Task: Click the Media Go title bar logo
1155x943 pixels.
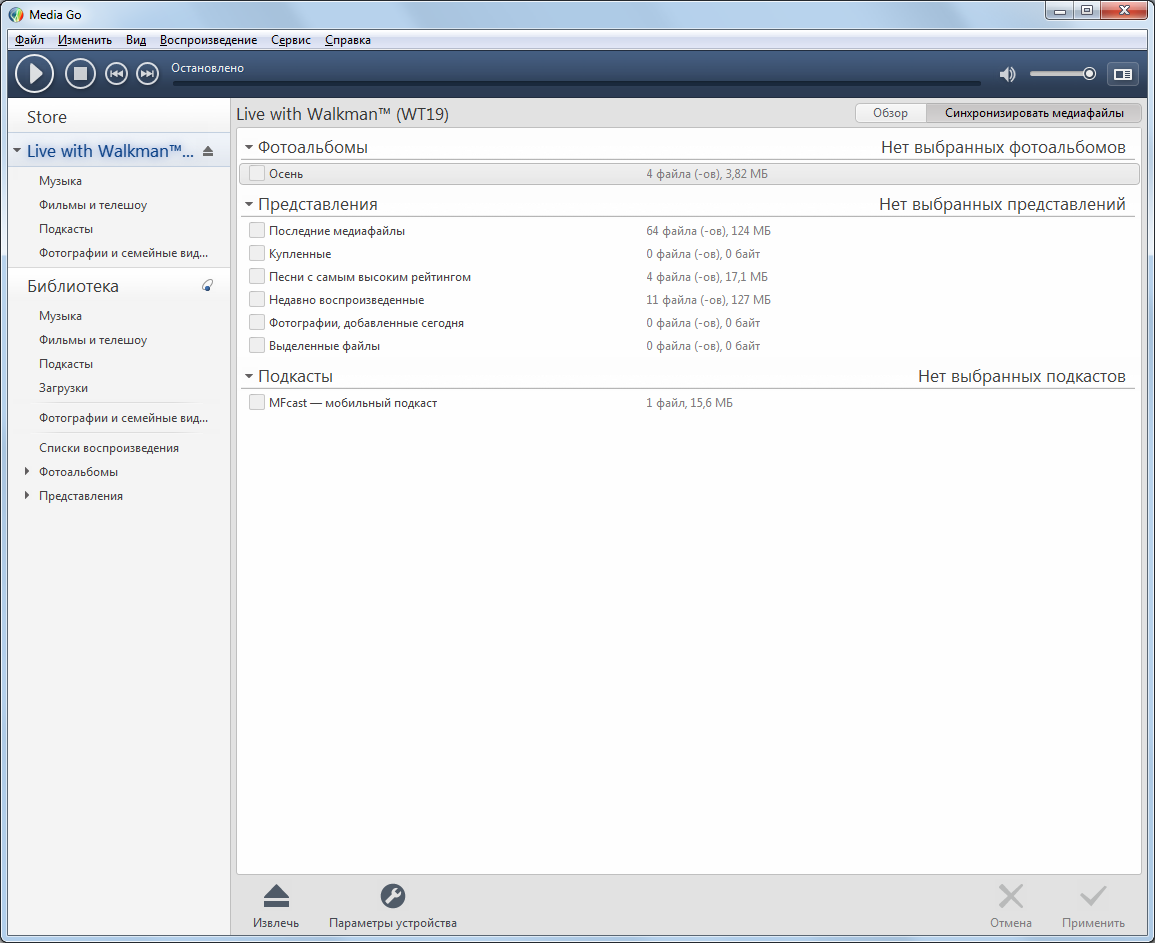Action: click(16, 14)
